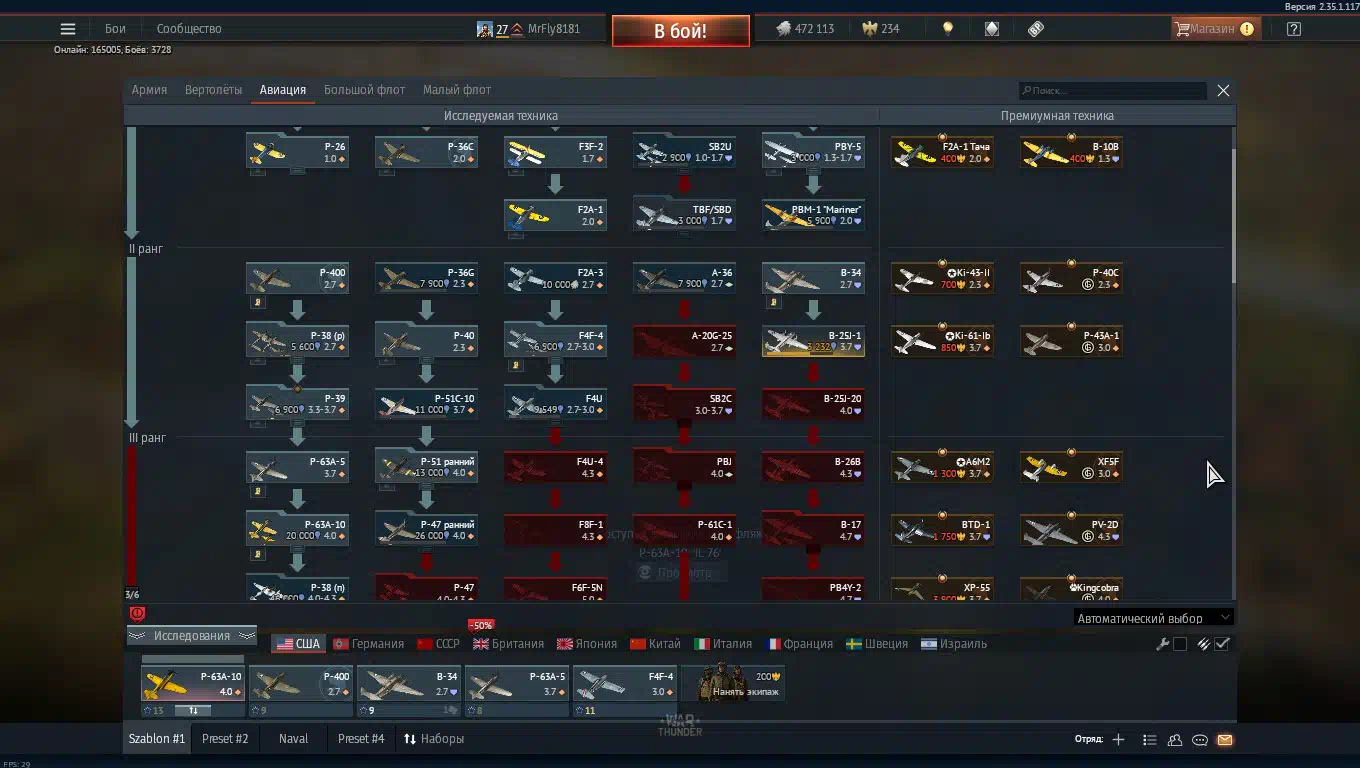Open the Автоматический выбор dropdown

(x=1154, y=618)
